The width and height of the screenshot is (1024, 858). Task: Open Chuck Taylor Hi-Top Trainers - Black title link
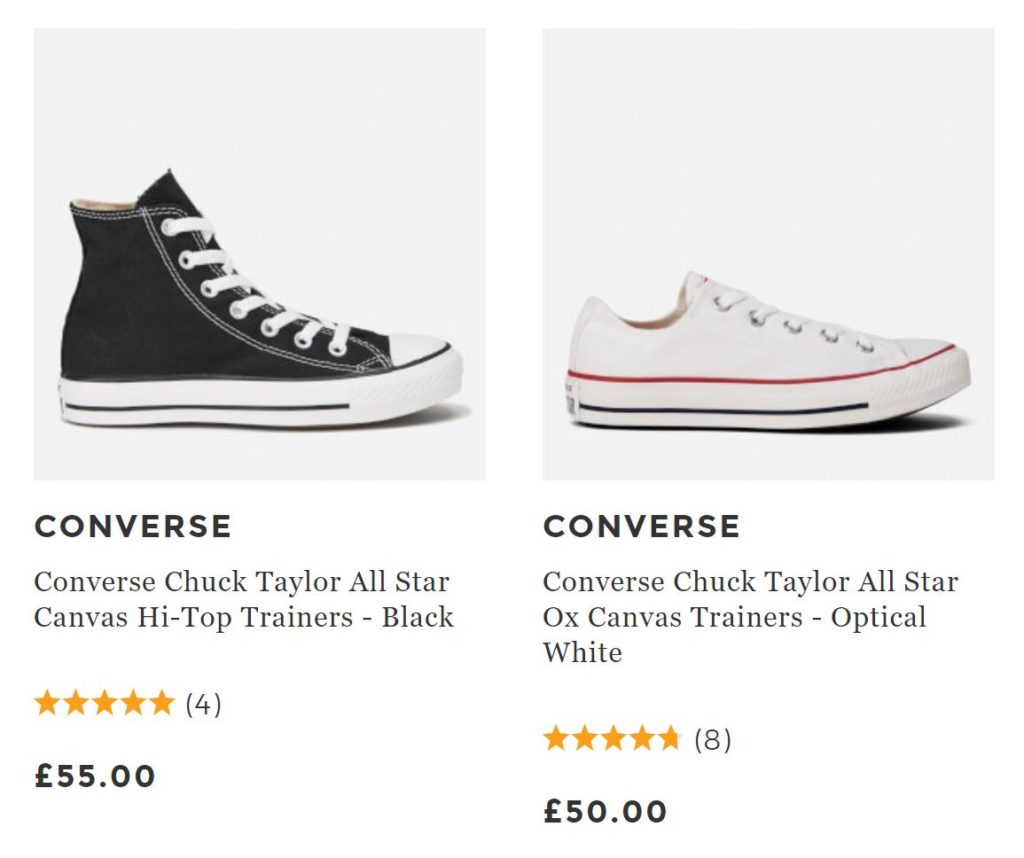click(x=243, y=599)
